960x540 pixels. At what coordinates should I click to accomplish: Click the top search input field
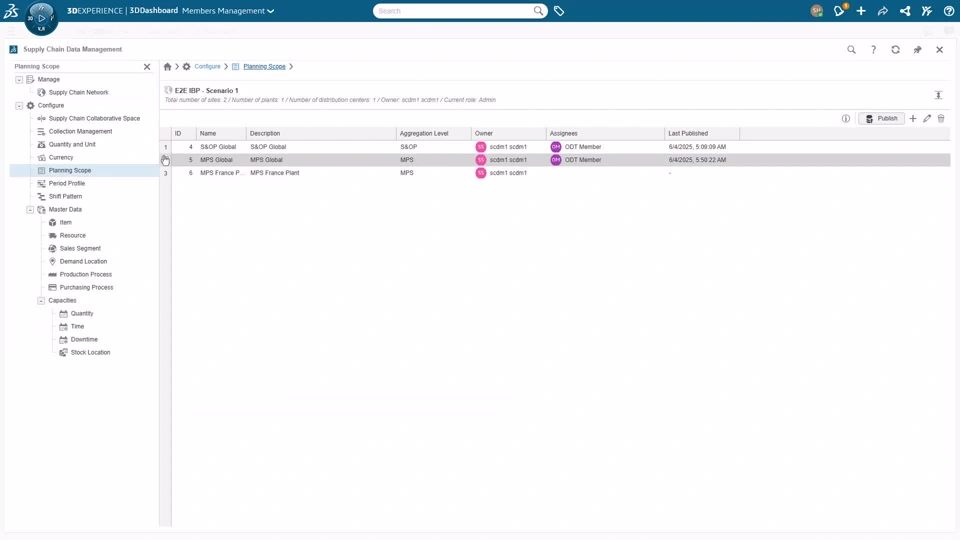click(x=454, y=11)
